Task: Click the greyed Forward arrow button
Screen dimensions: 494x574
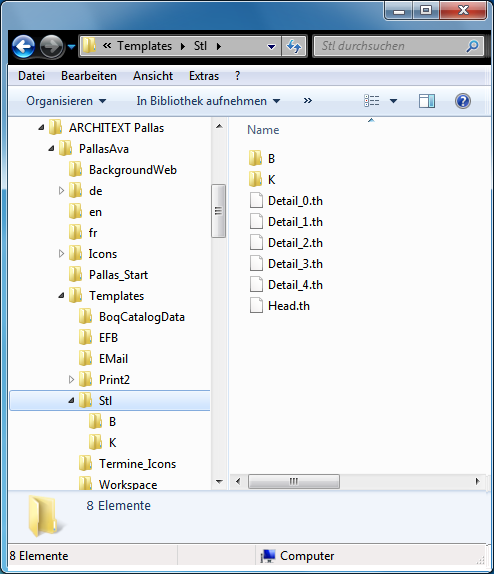Action: (51, 46)
